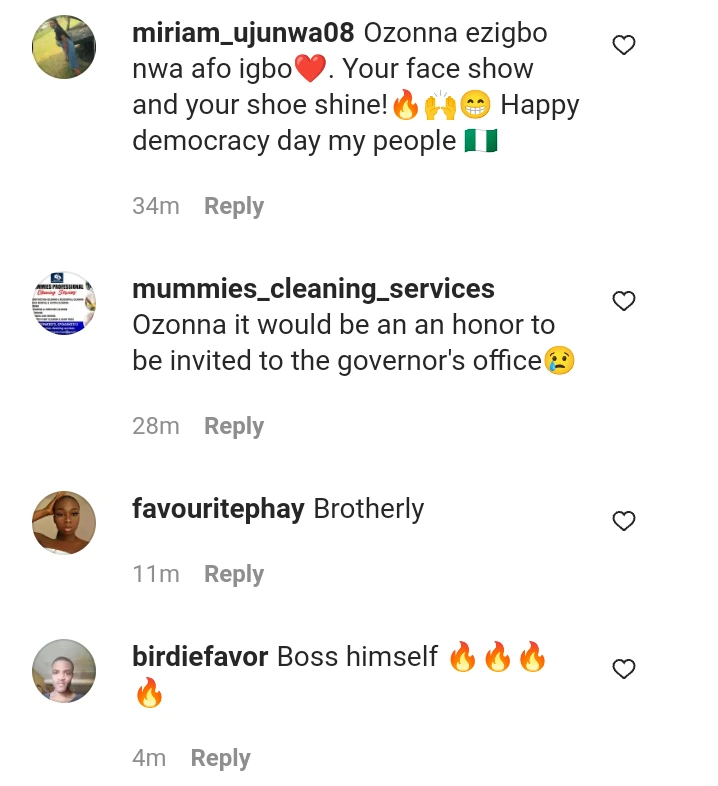Go to birdiefavor's profile via username
718x786 pixels.
200,657
